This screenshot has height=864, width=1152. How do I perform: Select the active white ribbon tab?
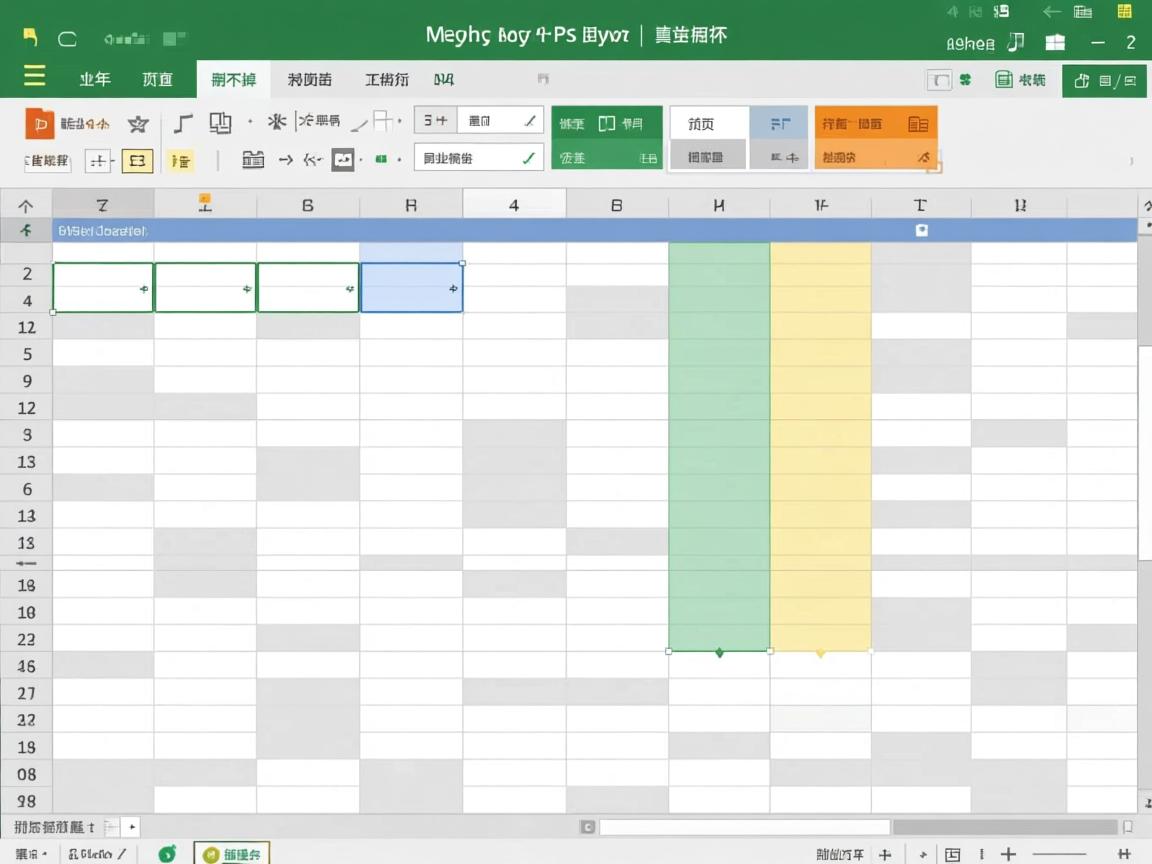[233, 80]
